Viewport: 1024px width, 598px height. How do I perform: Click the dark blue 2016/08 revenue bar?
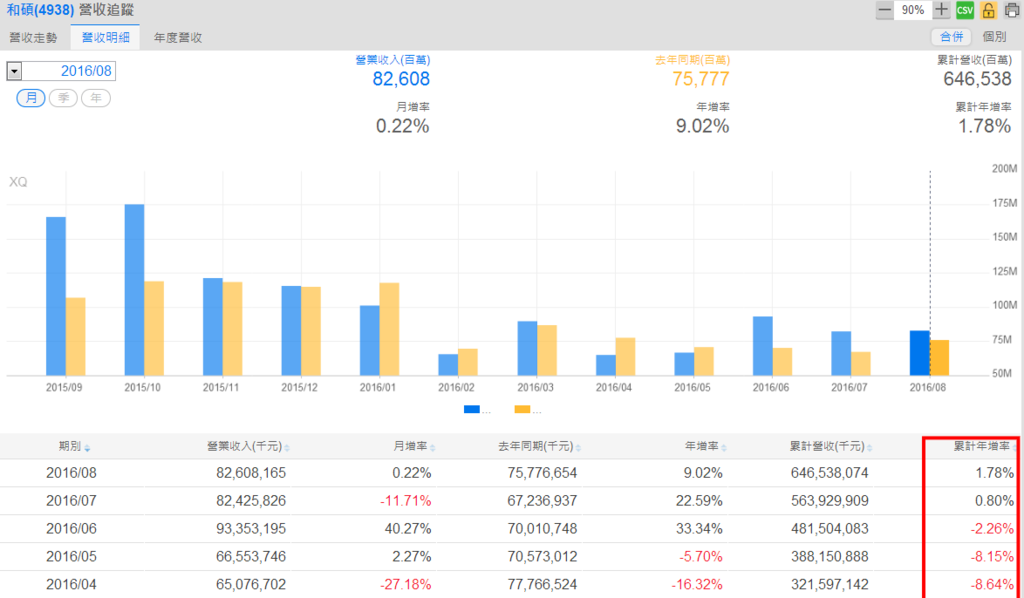coord(920,353)
